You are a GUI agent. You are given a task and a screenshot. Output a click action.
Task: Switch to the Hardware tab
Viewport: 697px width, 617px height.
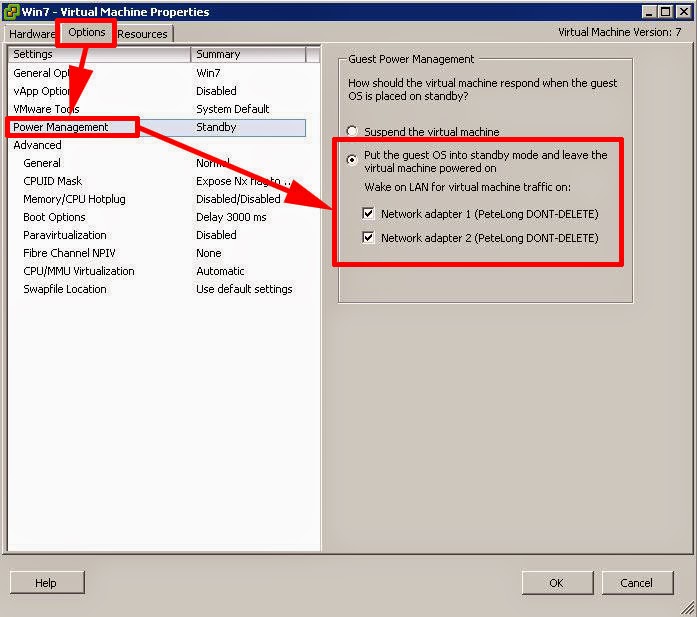click(31, 34)
